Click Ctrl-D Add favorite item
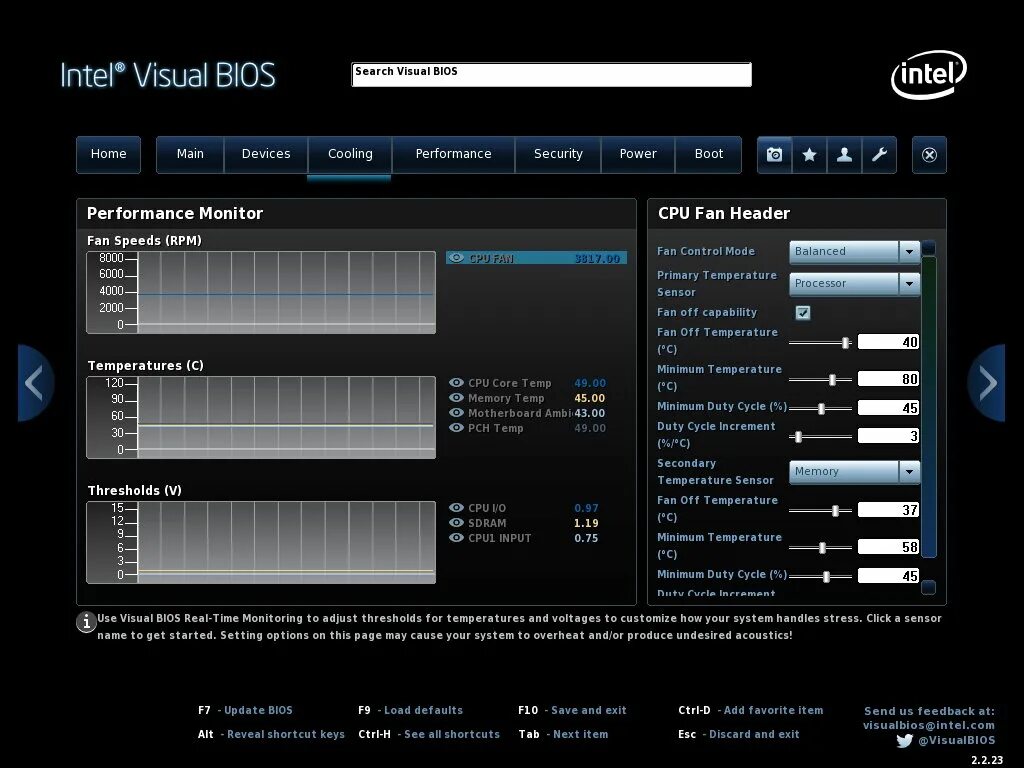This screenshot has height=768, width=1024. (x=751, y=711)
